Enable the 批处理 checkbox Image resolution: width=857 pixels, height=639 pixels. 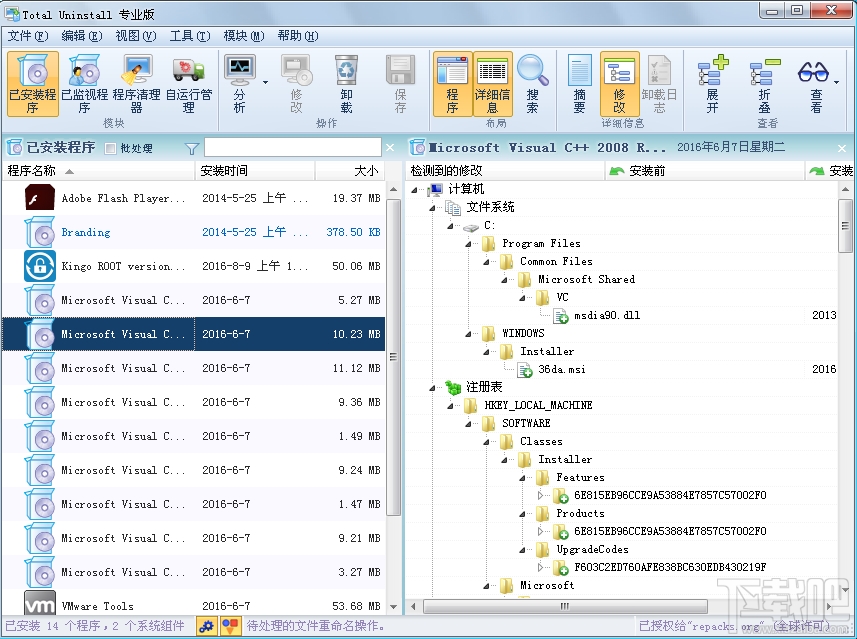point(110,147)
